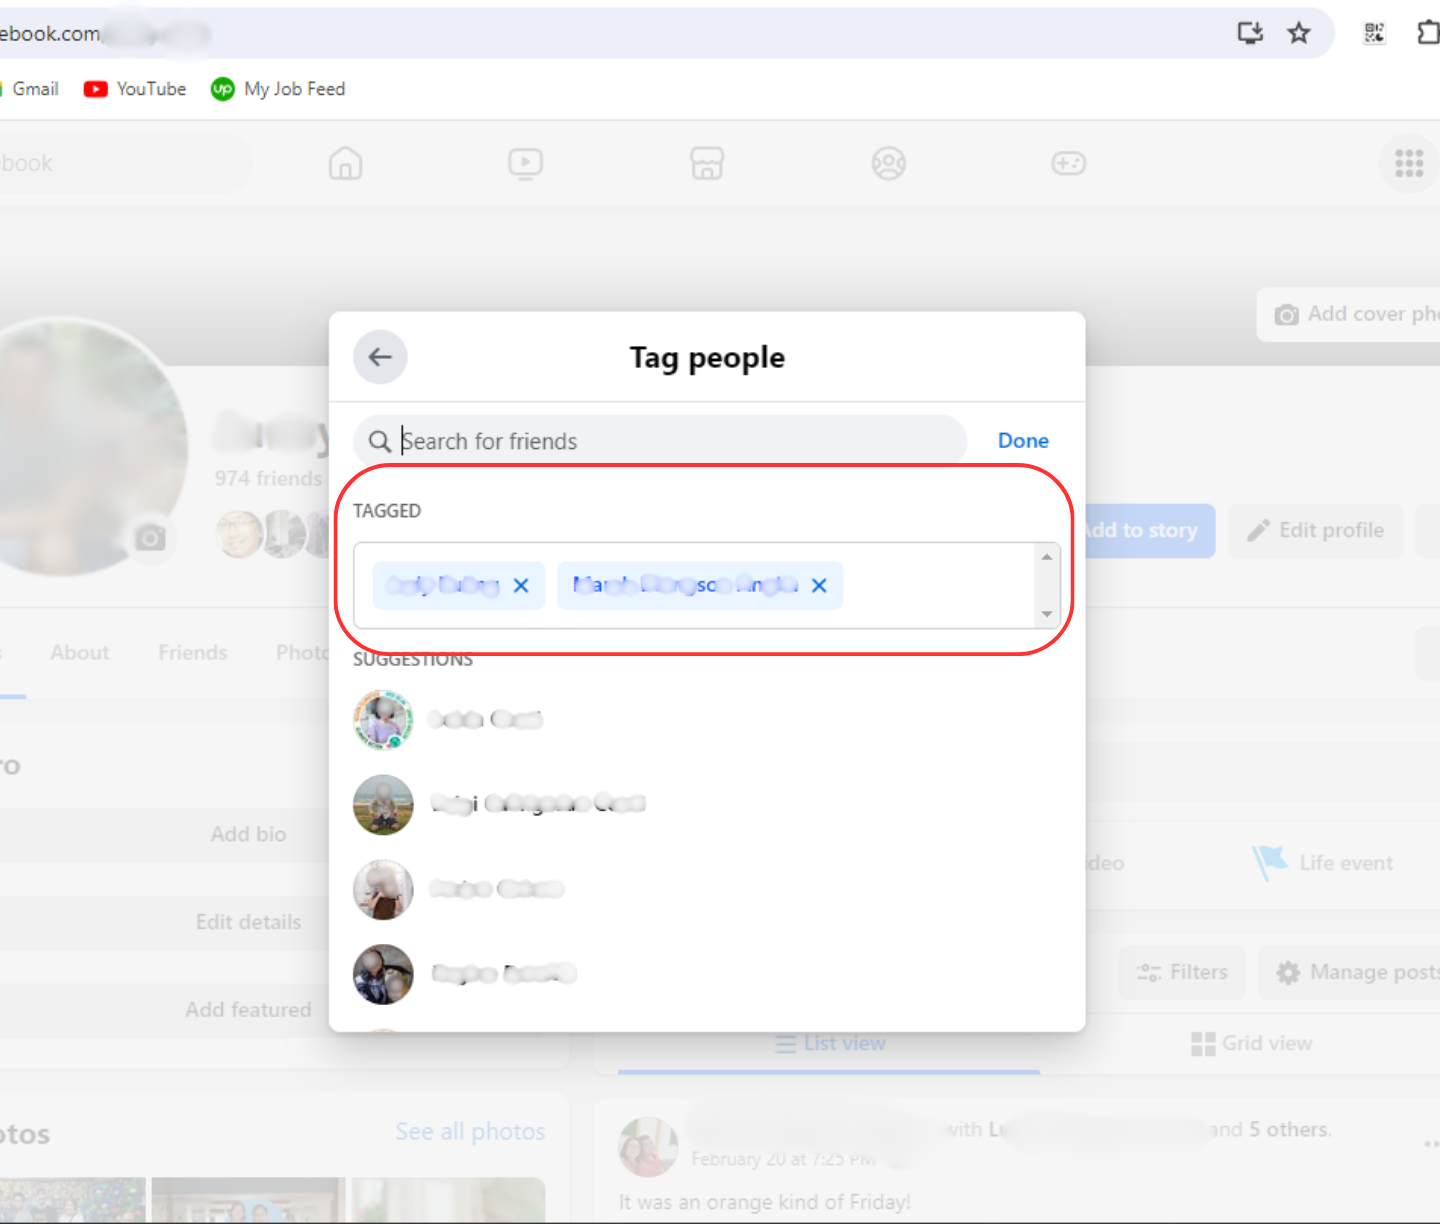This screenshot has height=1224, width=1440.
Task: Open the February 20 post timestamp
Action: click(x=784, y=1159)
